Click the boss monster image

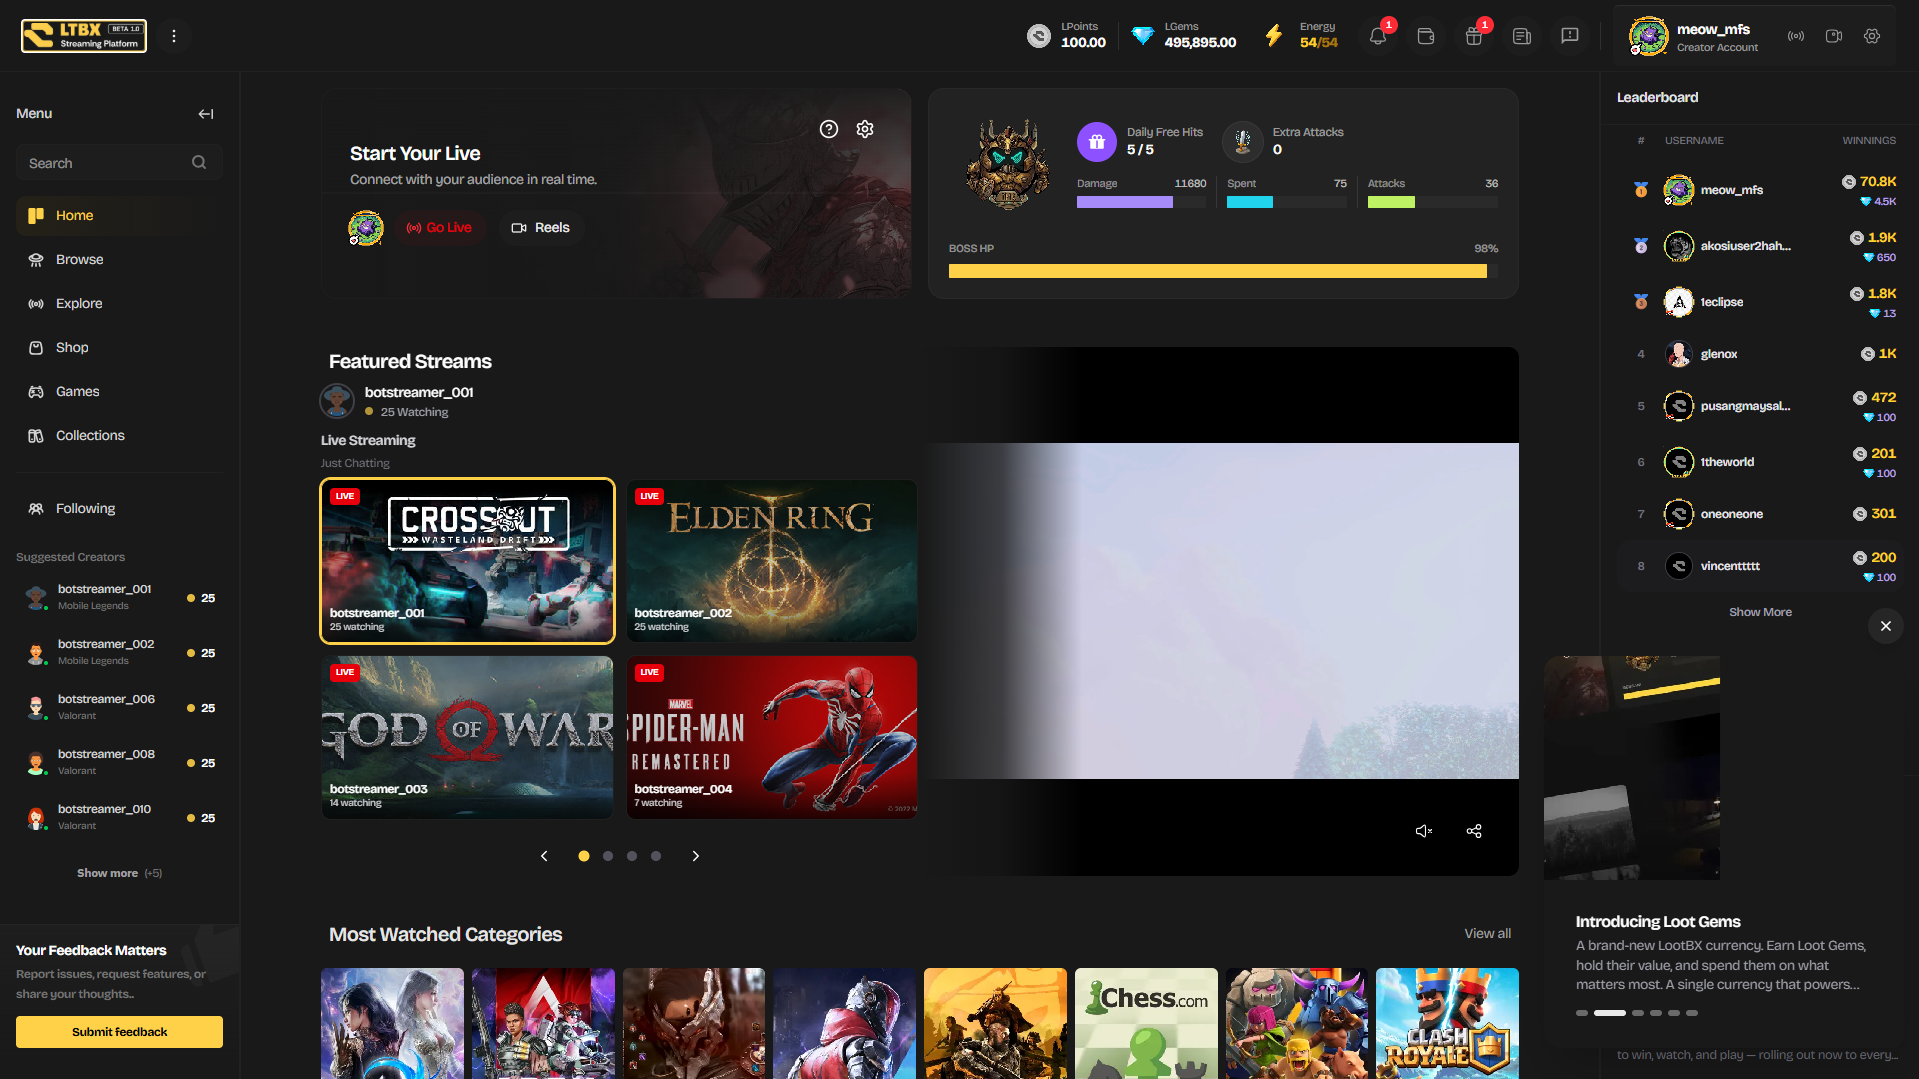pos(1008,165)
